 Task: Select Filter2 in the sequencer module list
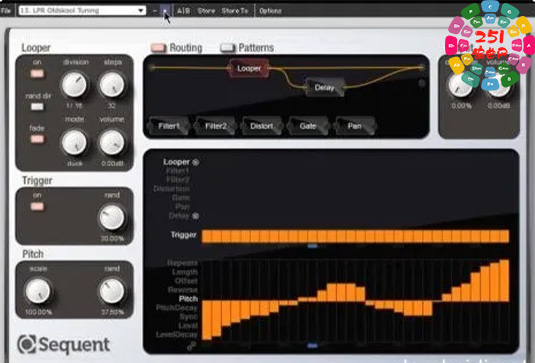(177, 179)
